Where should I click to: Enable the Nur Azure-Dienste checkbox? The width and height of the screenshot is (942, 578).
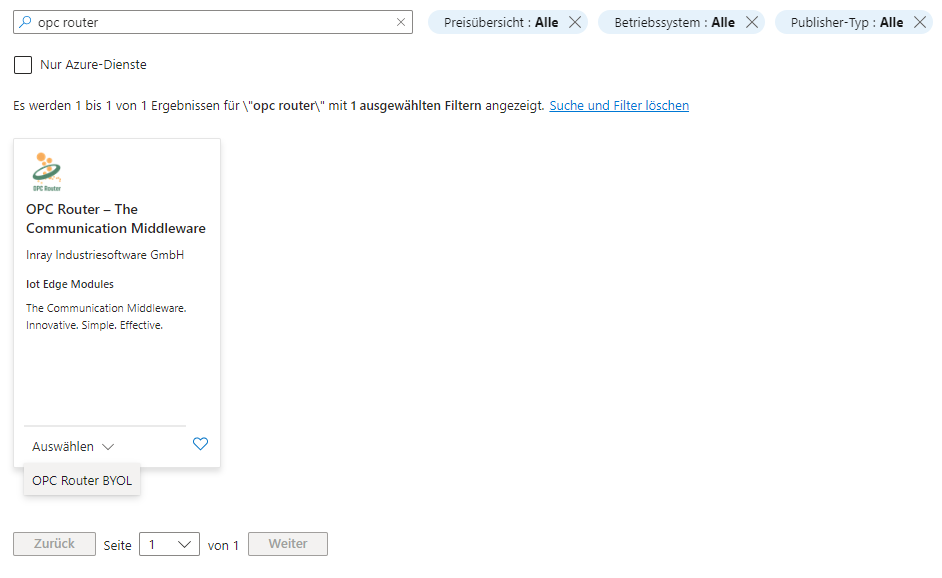pyautogui.click(x=23, y=65)
